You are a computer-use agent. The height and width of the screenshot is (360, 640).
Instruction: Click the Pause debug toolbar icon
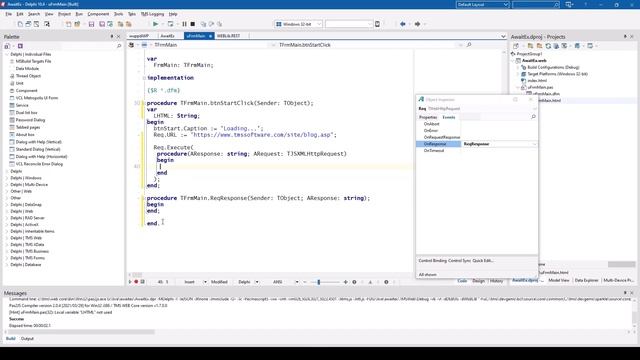pyautogui.click(x=184, y=24)
